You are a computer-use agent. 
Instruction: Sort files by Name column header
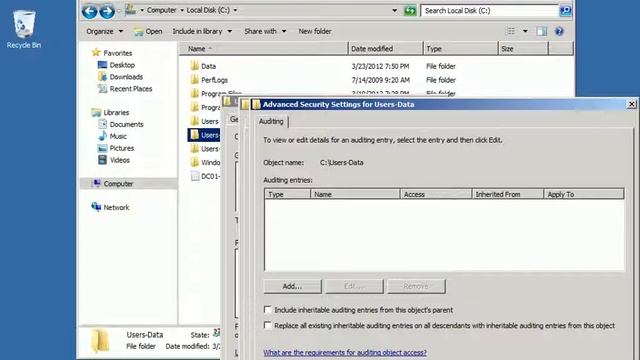pyautogui.click(x=264, y=49)
